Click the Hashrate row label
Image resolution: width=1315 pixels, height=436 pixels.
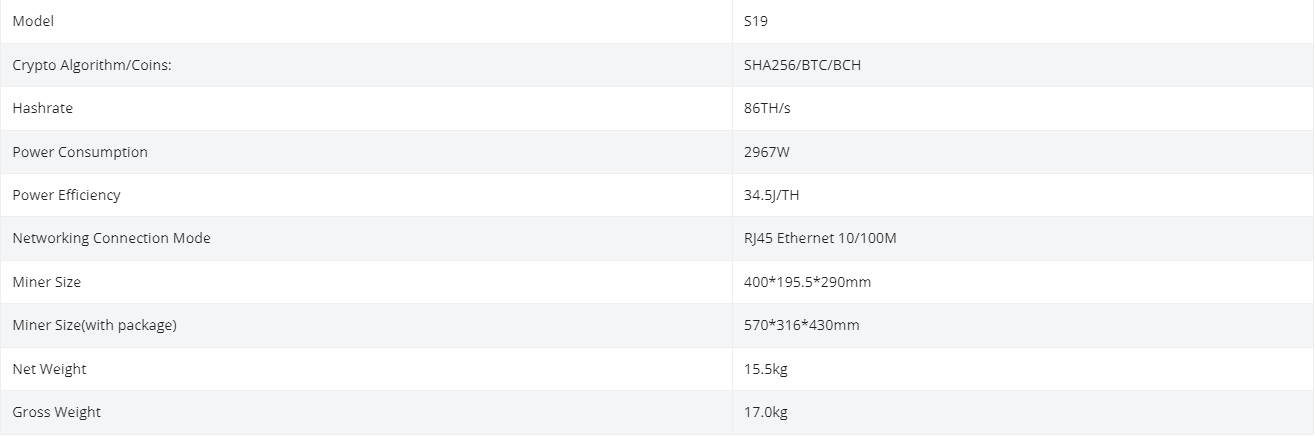pyautogui.click(x=43, y=108)
